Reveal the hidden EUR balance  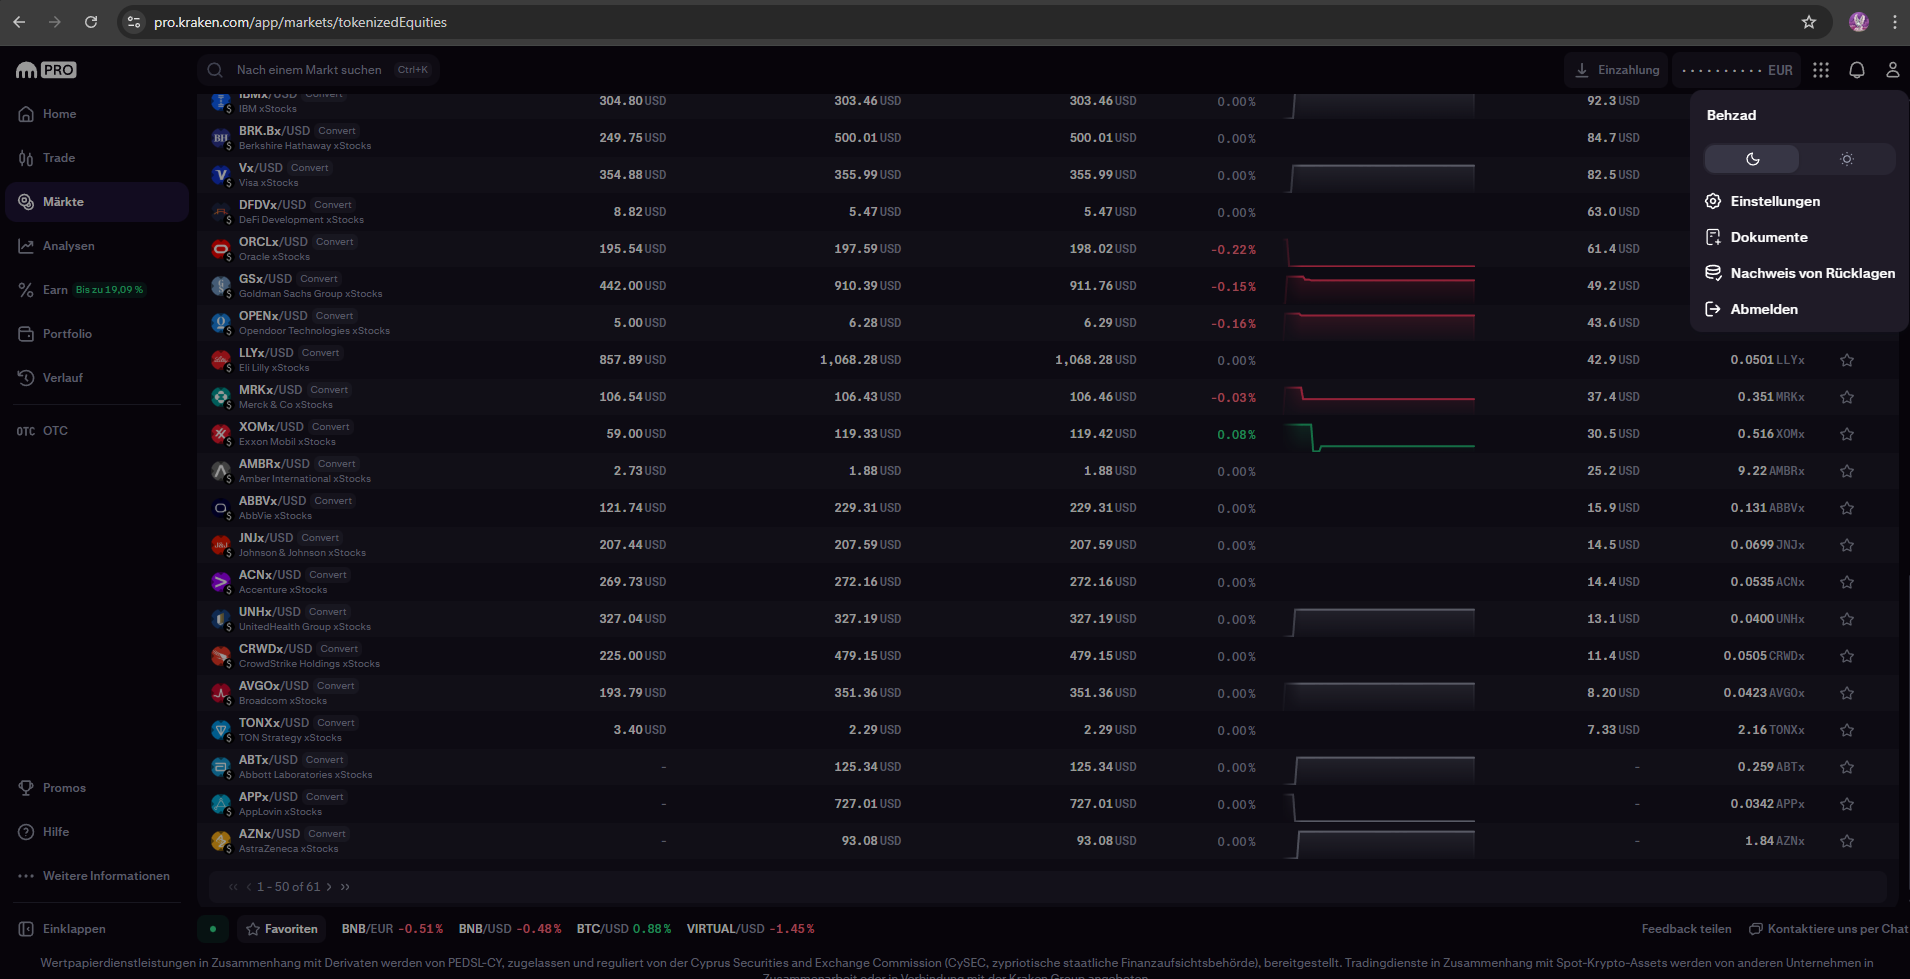[x=1737, y=70]
